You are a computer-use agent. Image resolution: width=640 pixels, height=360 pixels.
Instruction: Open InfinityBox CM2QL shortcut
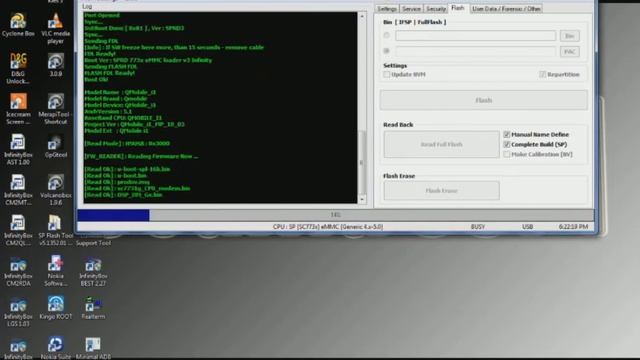coord(18,230)
